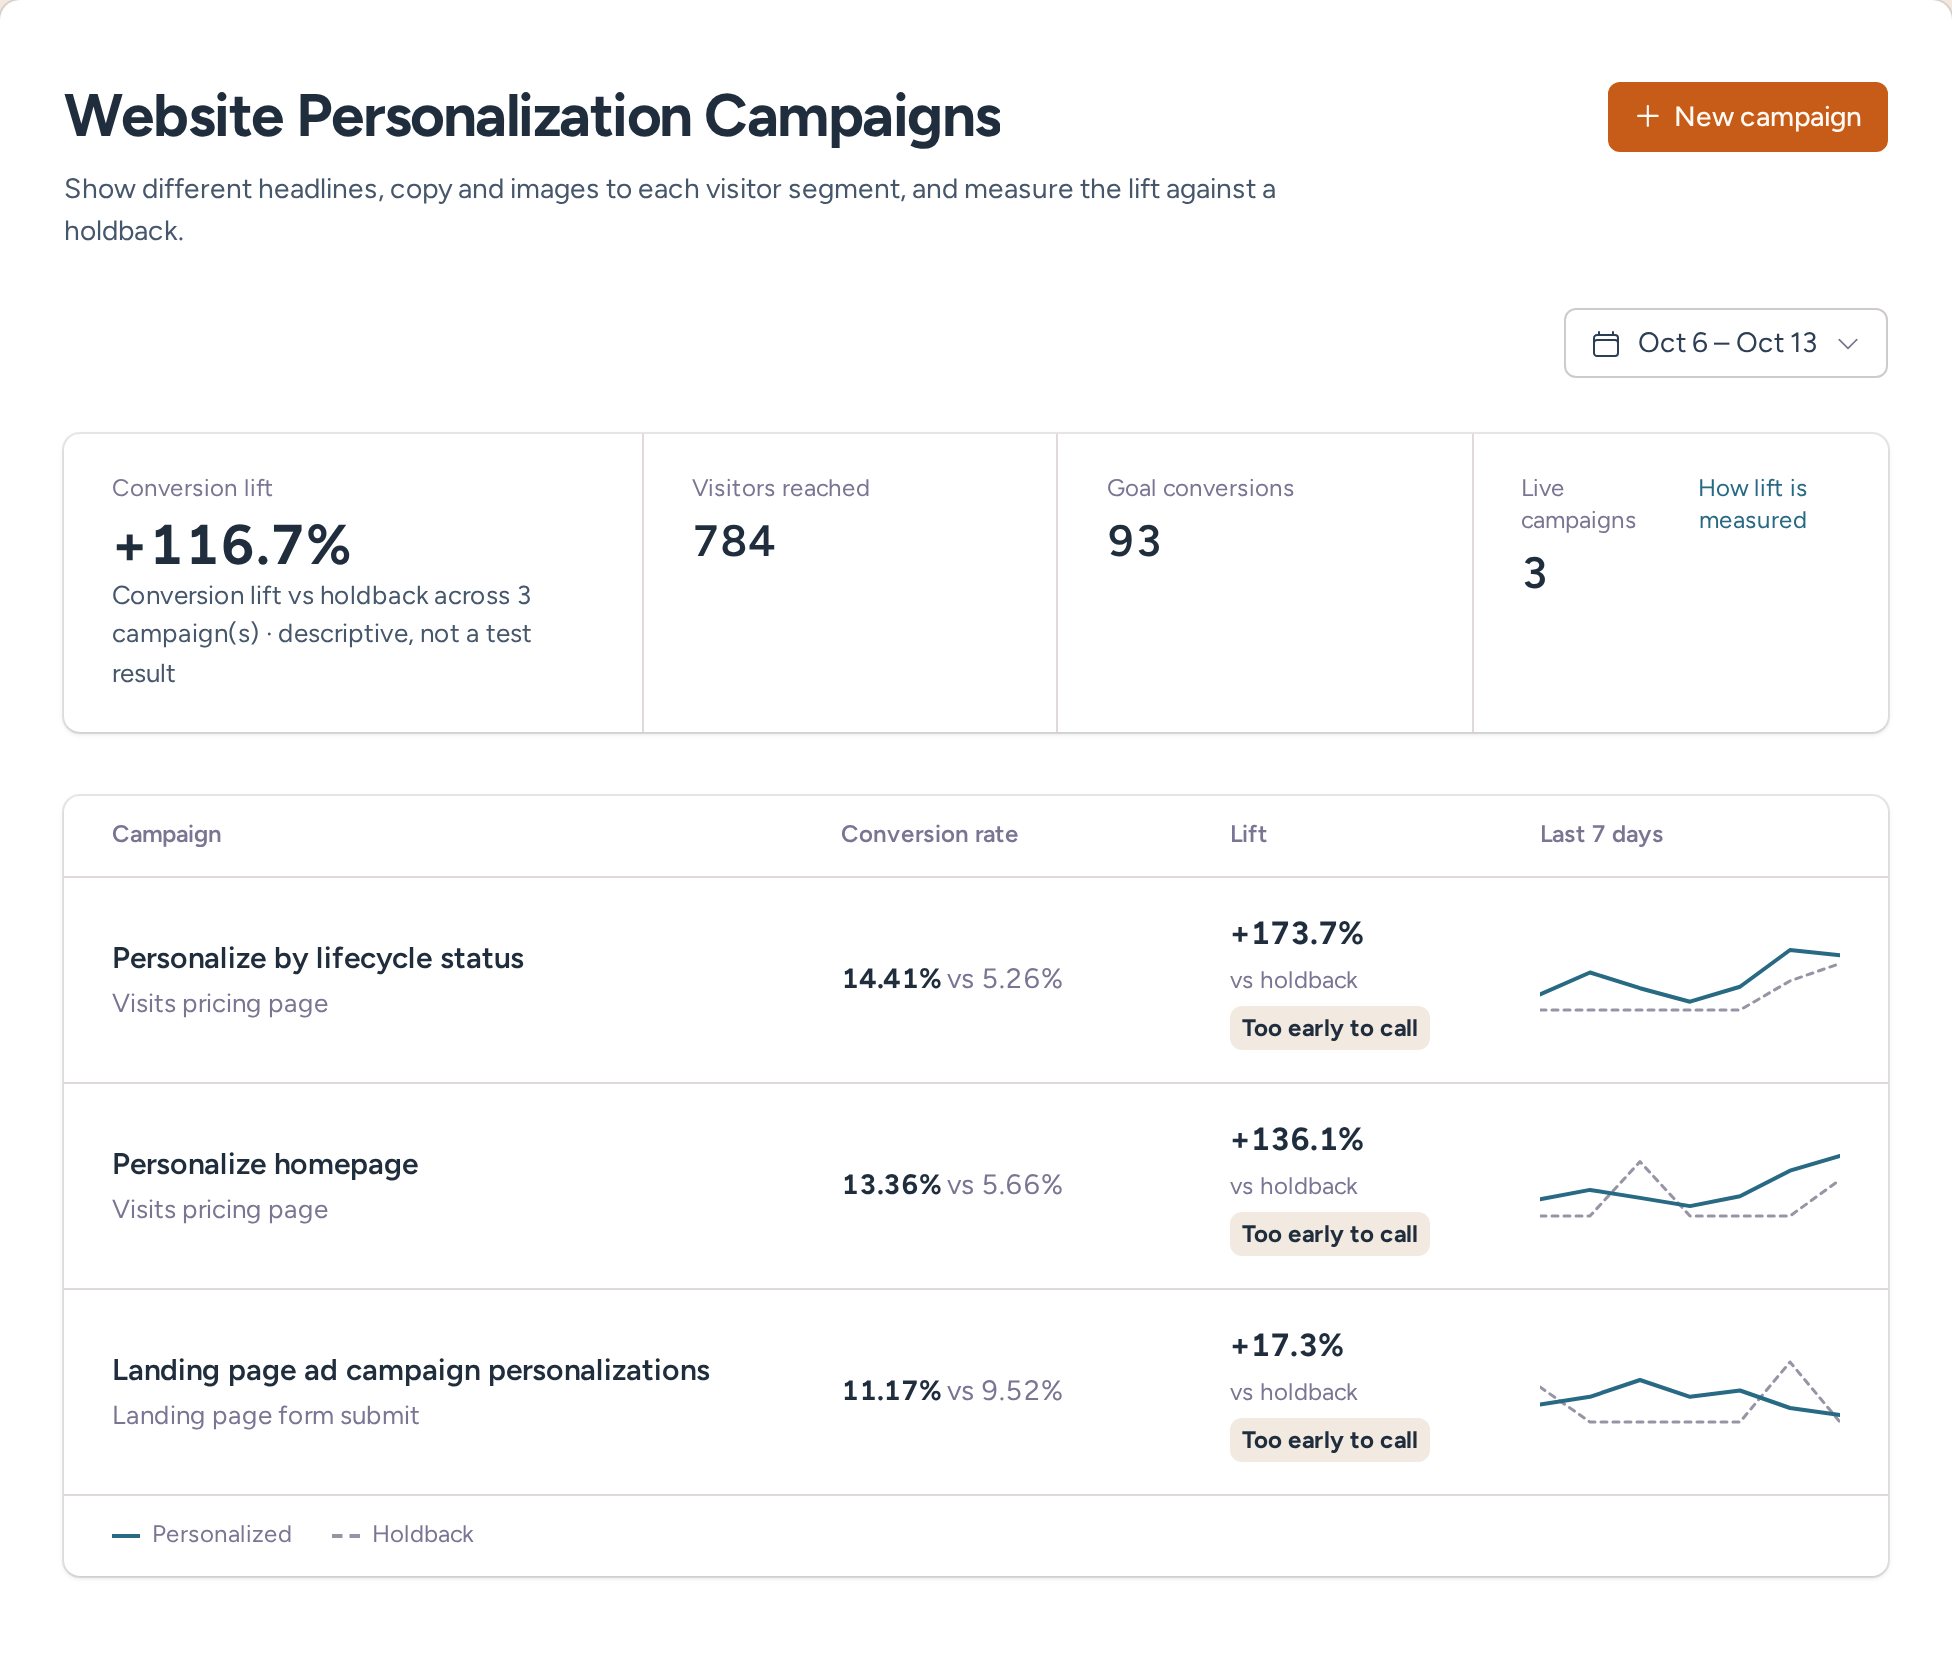Click the +173.7% lift value
This screenshot has width=1952, height=1658.
[1297, 933]
